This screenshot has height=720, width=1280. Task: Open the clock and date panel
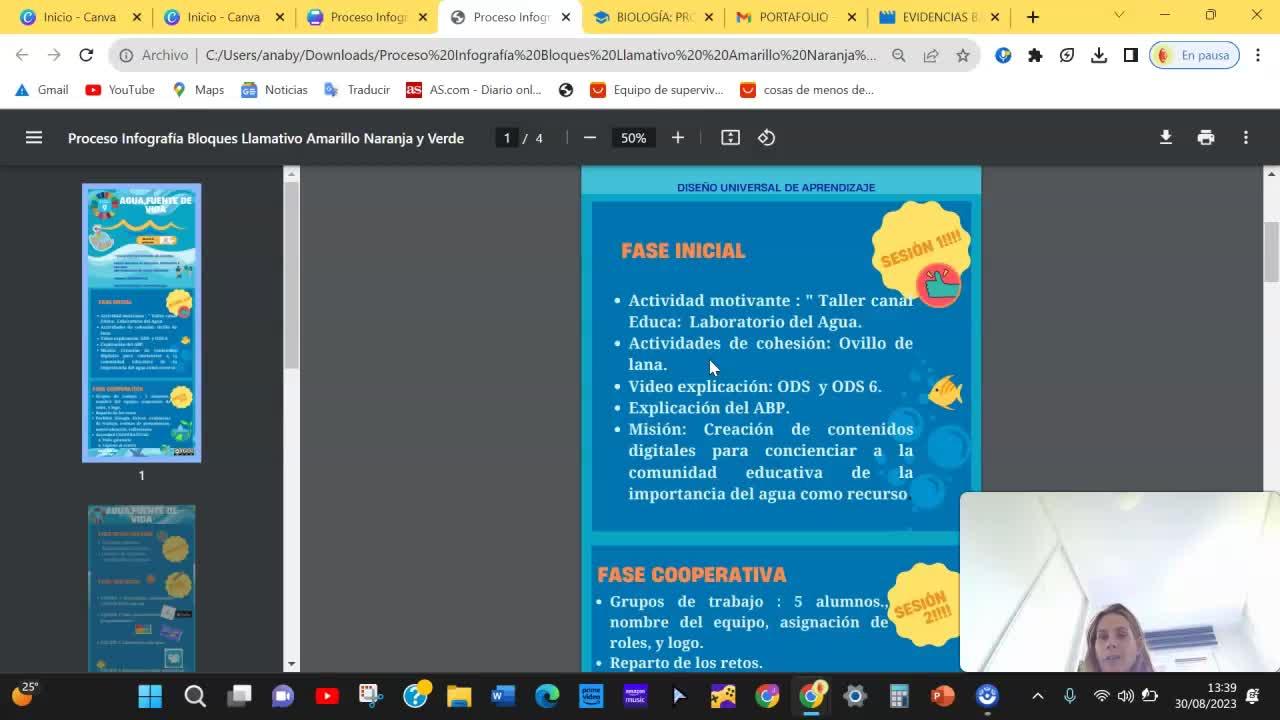(1206, 696)
